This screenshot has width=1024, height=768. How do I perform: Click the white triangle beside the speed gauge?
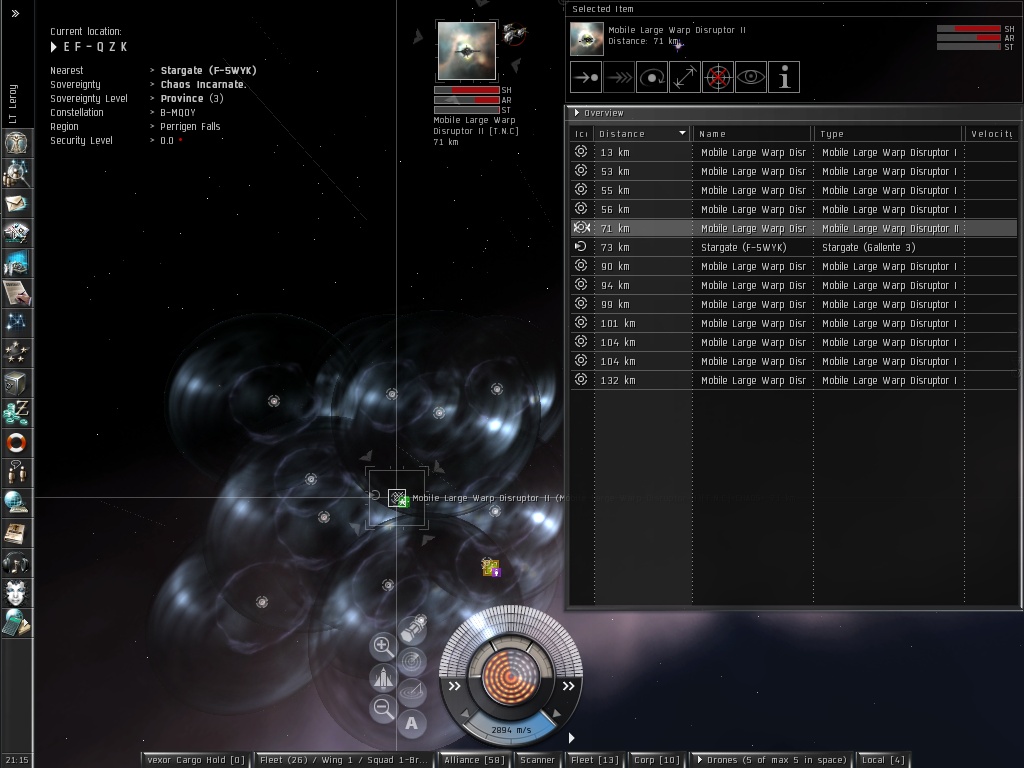(571, 738)
